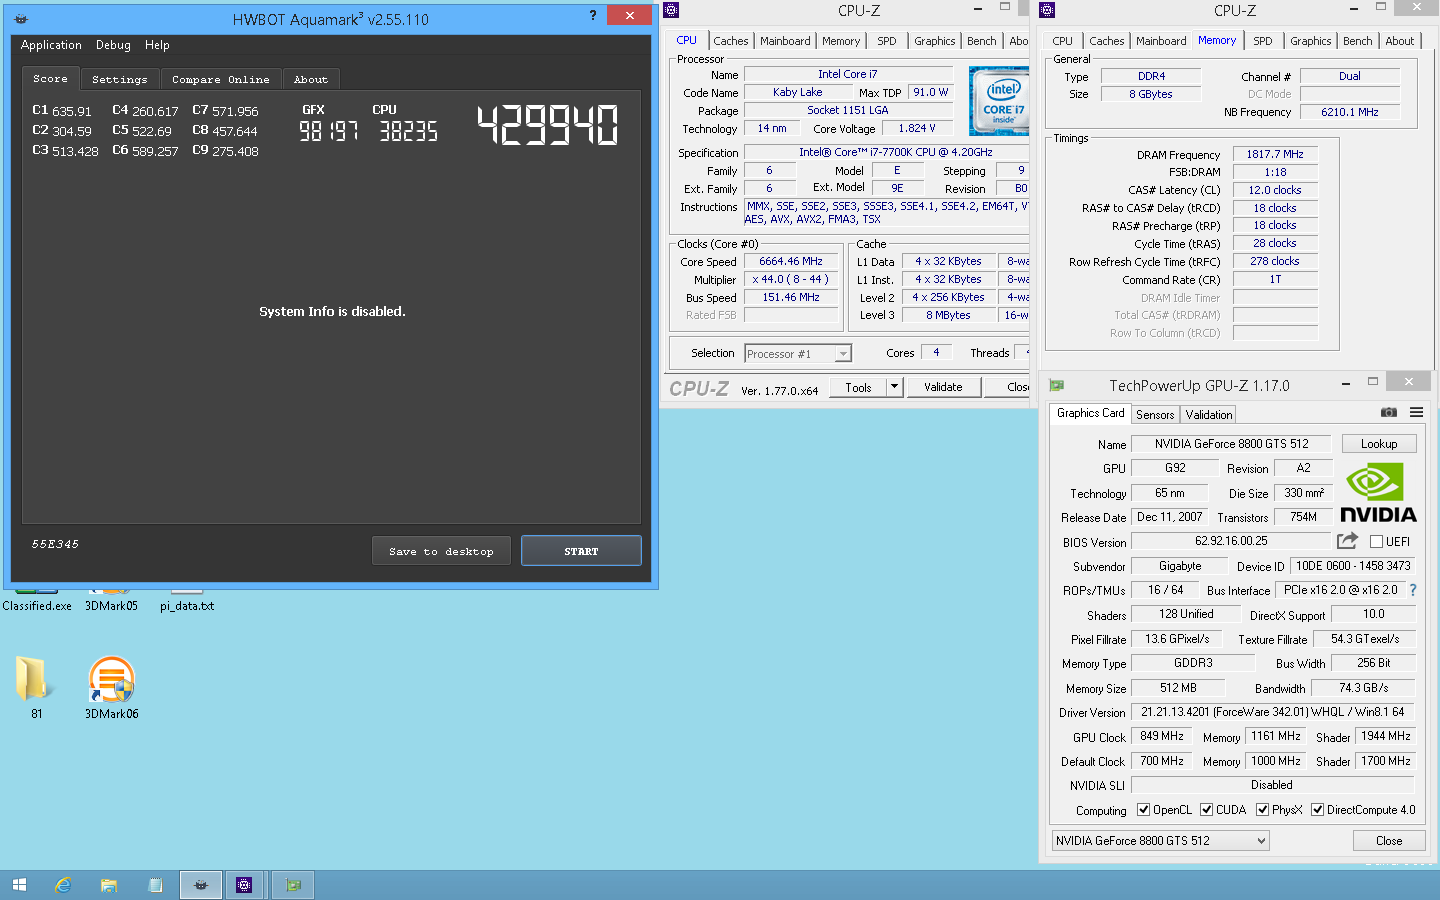Click the NVIDIA logo in GPU-Z
The height and width of the screenshot is (900, 1440).
[1378, 493]
